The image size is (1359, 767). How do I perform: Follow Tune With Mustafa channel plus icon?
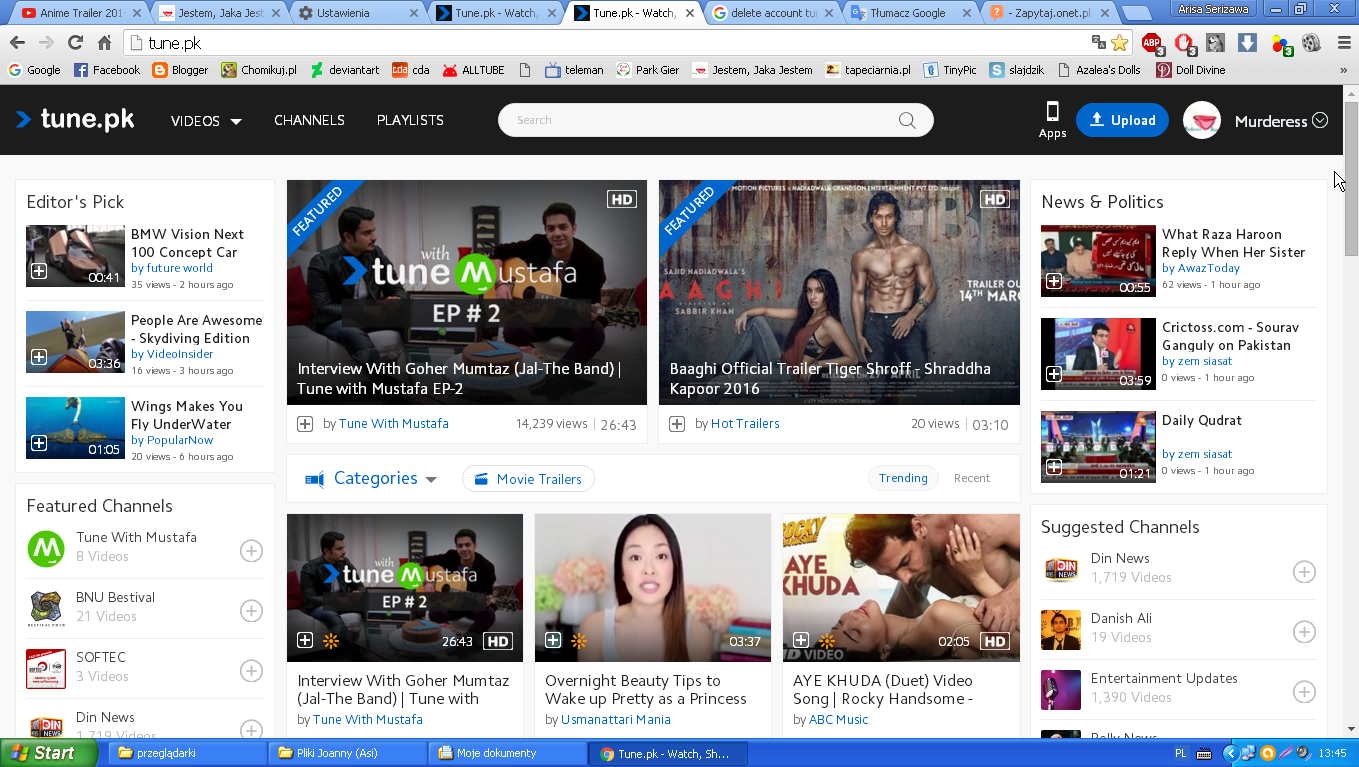(x=251, y=551)
